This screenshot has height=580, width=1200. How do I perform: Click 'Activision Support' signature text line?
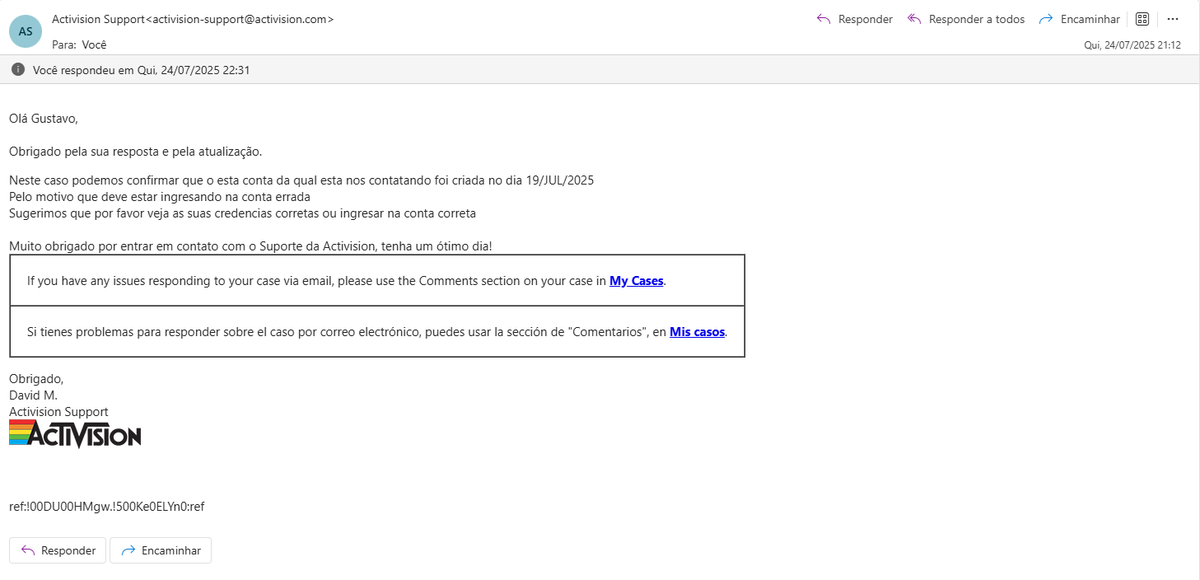click(x=58, y=412)
